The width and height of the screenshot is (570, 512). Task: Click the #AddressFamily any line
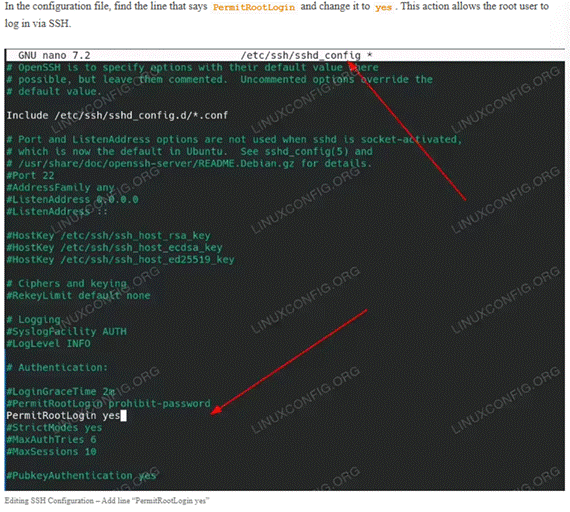click(x=60, y=187)
